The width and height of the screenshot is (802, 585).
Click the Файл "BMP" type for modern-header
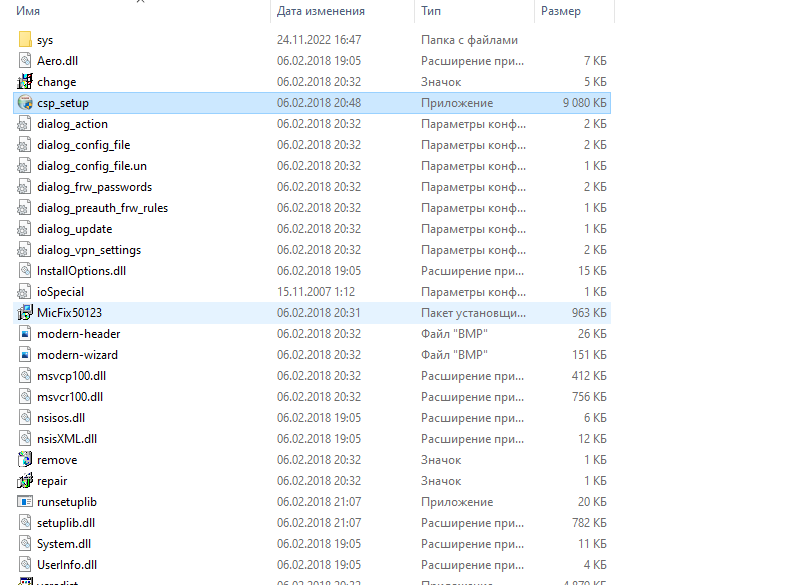[x=454, y=333]
